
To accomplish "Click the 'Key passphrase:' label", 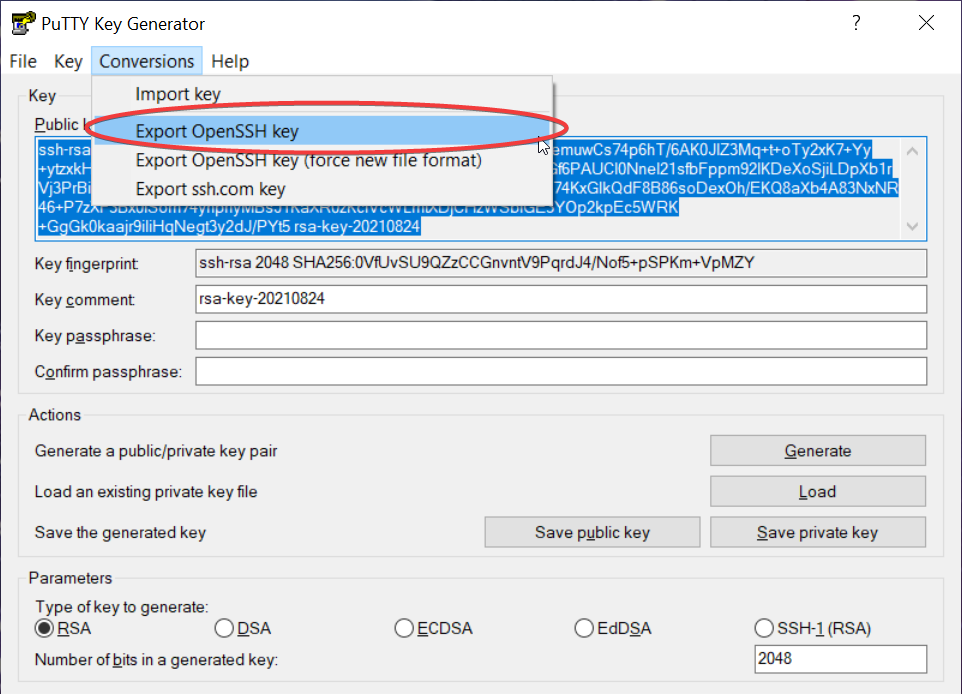I will click(x=95, y=336).
